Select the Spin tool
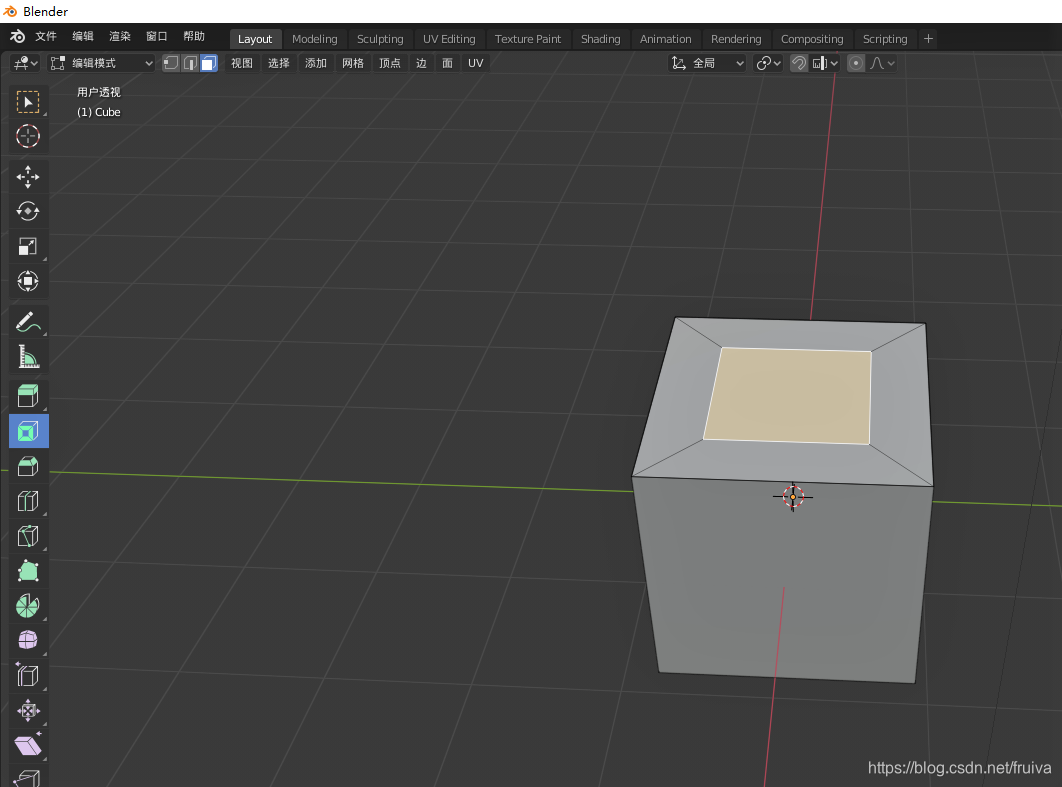Viewport: 1062px width, 787px height. (x=28, y=605)
